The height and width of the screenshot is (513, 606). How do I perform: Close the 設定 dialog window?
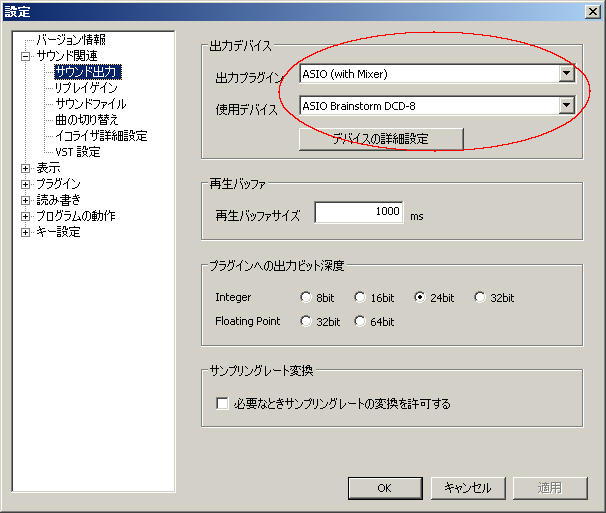click(x=592, y=12)
